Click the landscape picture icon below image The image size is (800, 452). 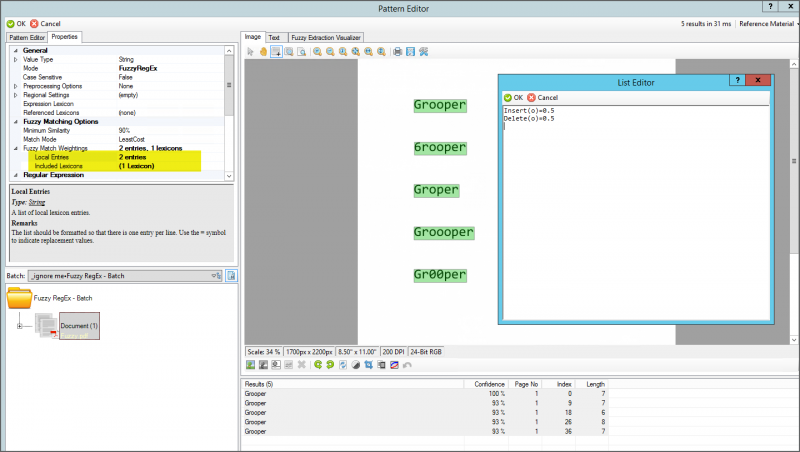tap(251, 365)
